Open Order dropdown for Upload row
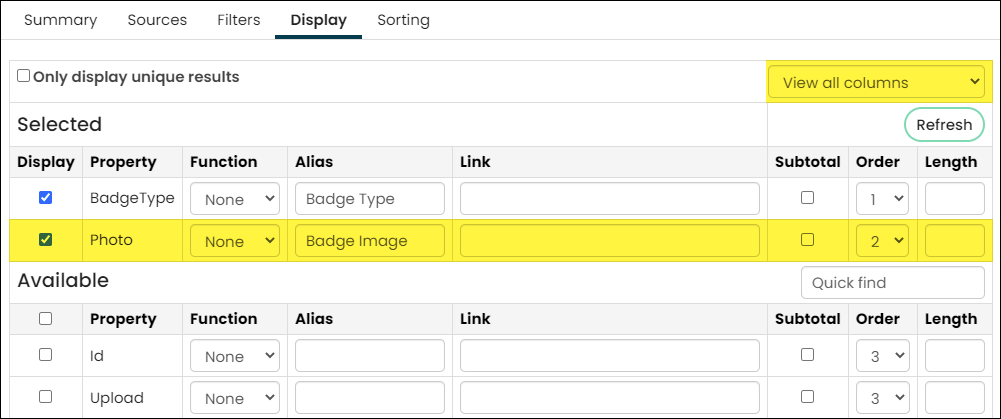 click(x=882, y=397)
